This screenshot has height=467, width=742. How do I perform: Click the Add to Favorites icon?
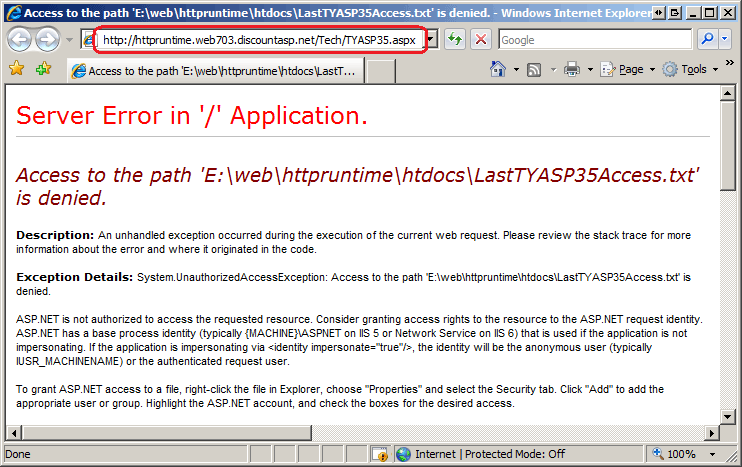tap(43, 69)
